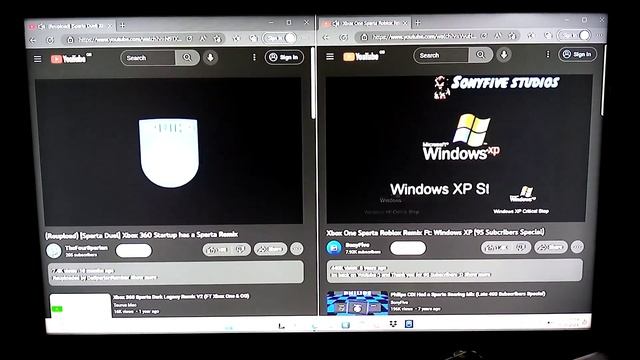
Task: Click the browser profile Sign in pill, right window
Action: coord(574,36)
